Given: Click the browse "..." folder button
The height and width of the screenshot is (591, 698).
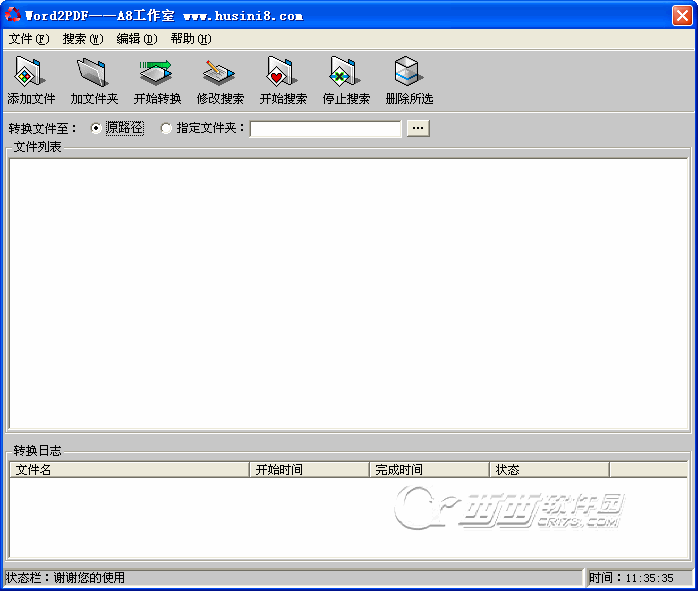Looking at the screenshot, I should 418,128.
